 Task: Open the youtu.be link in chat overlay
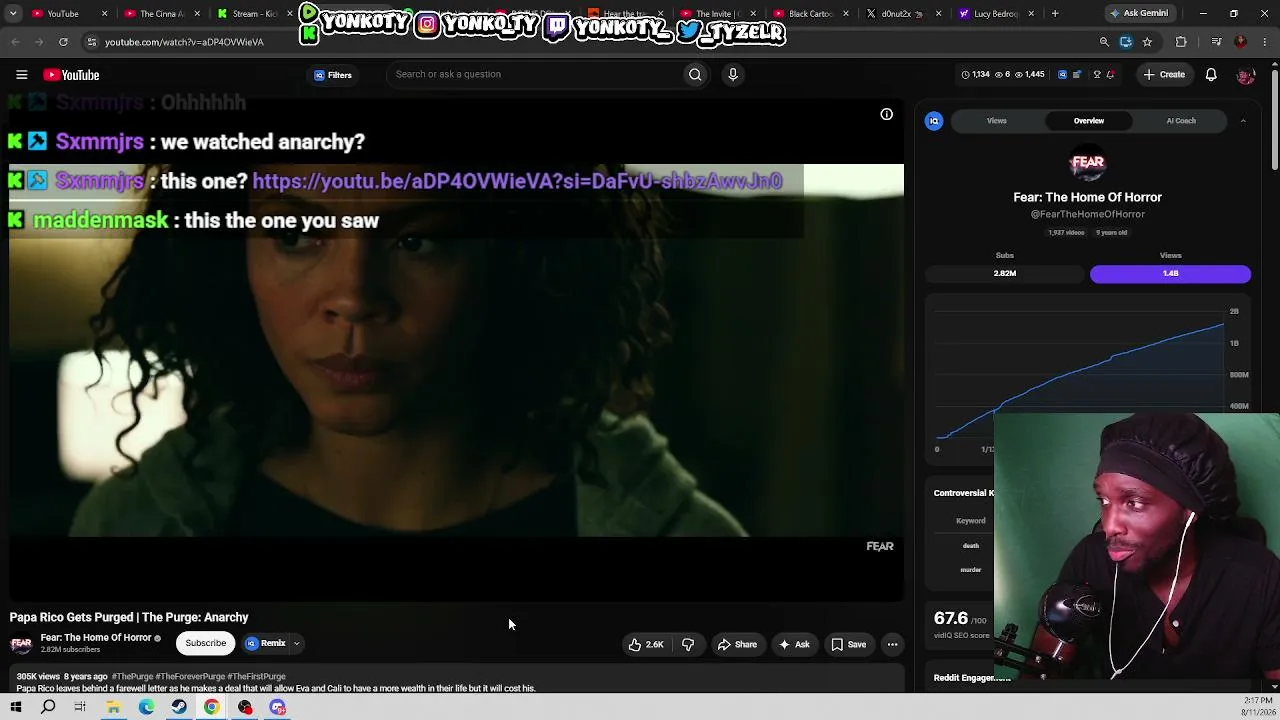tap(517, 181)
